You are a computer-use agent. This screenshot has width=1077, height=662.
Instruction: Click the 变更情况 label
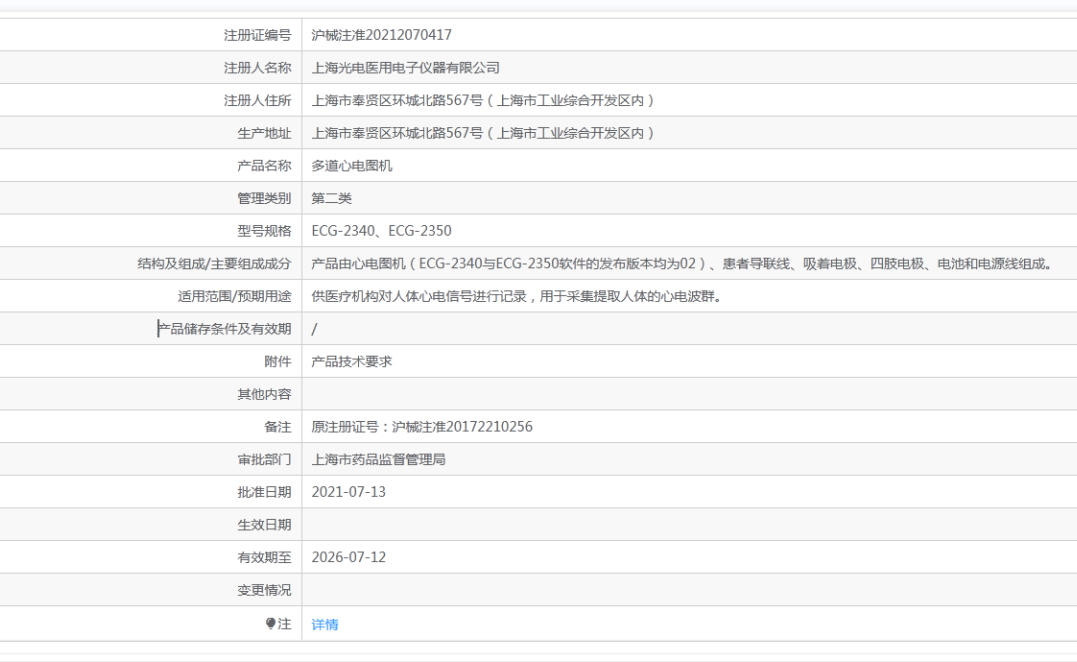coord(264,590)
